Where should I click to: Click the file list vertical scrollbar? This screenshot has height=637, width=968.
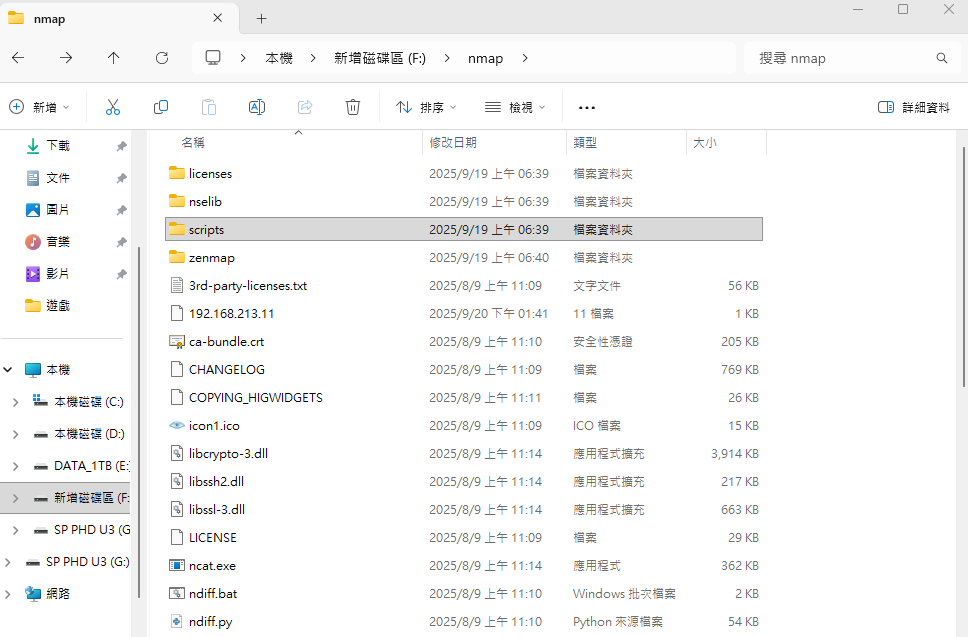[x=964, y=267]
